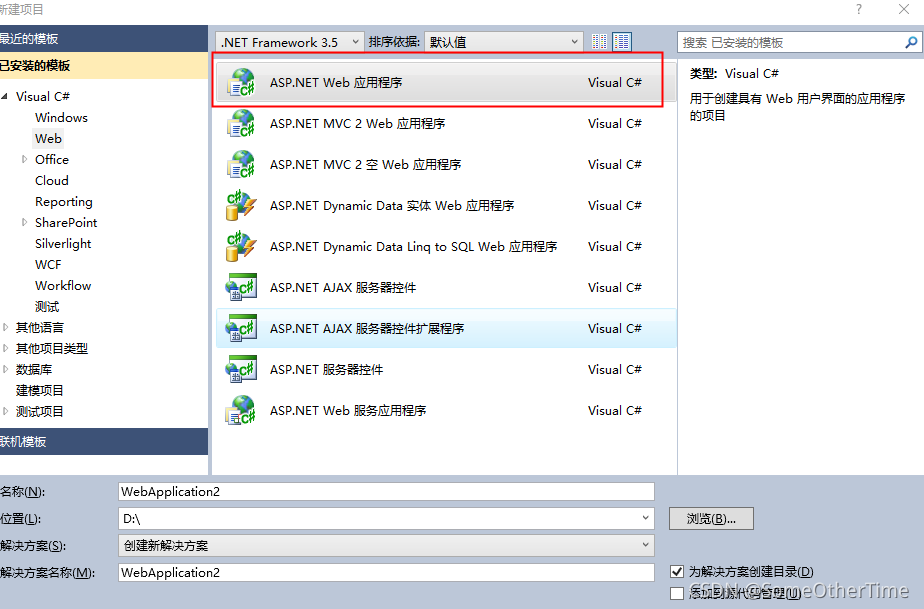Select the Office category label
924x609 pixels.
tap(52, 159)
